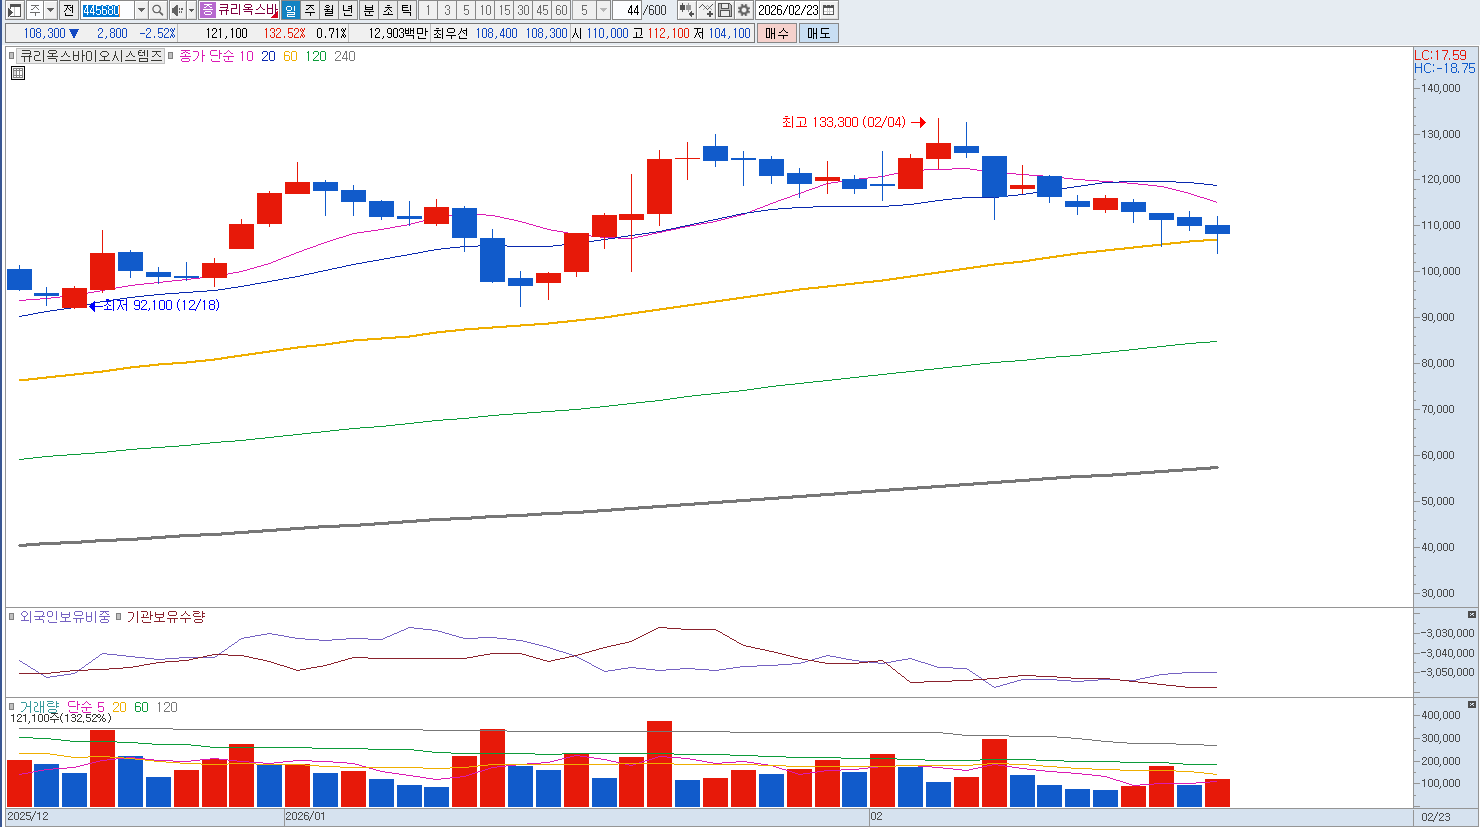Click the line chart compare icon
This screenshot has width=1480, height=827.
706,10
